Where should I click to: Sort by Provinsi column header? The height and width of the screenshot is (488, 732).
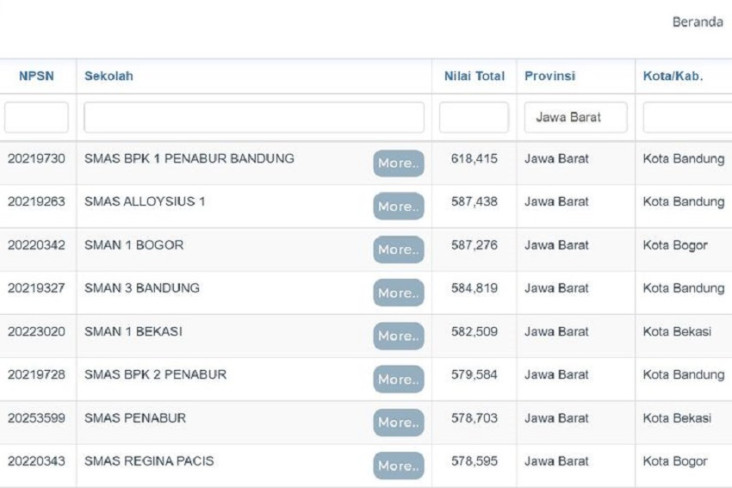pos(549,76)
